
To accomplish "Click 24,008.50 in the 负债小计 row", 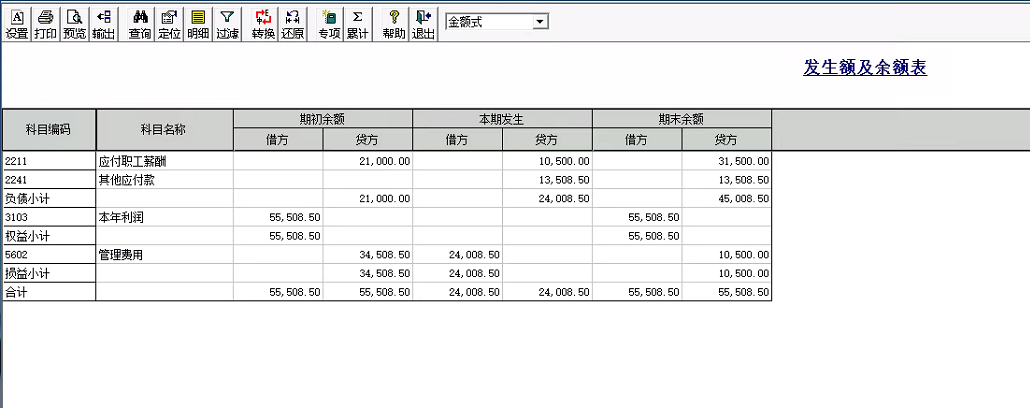I will 547,198.
